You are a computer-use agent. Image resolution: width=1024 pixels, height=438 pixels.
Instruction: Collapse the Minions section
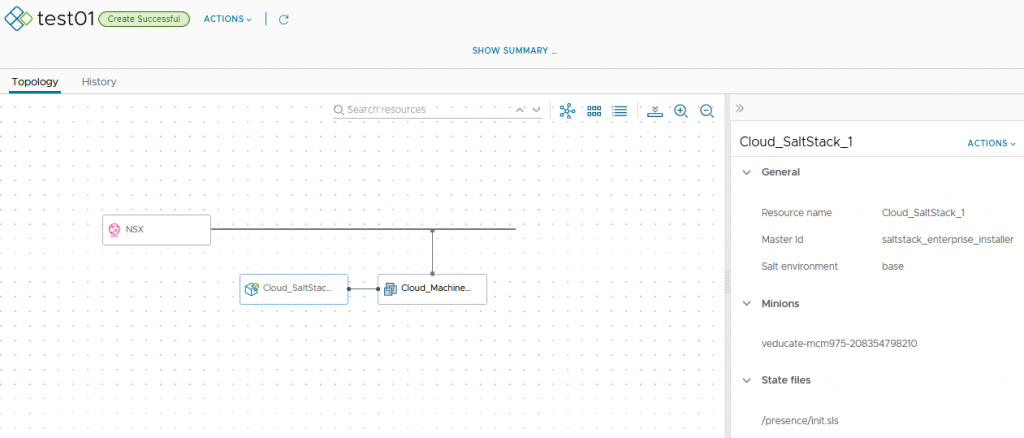coord(746,304)
